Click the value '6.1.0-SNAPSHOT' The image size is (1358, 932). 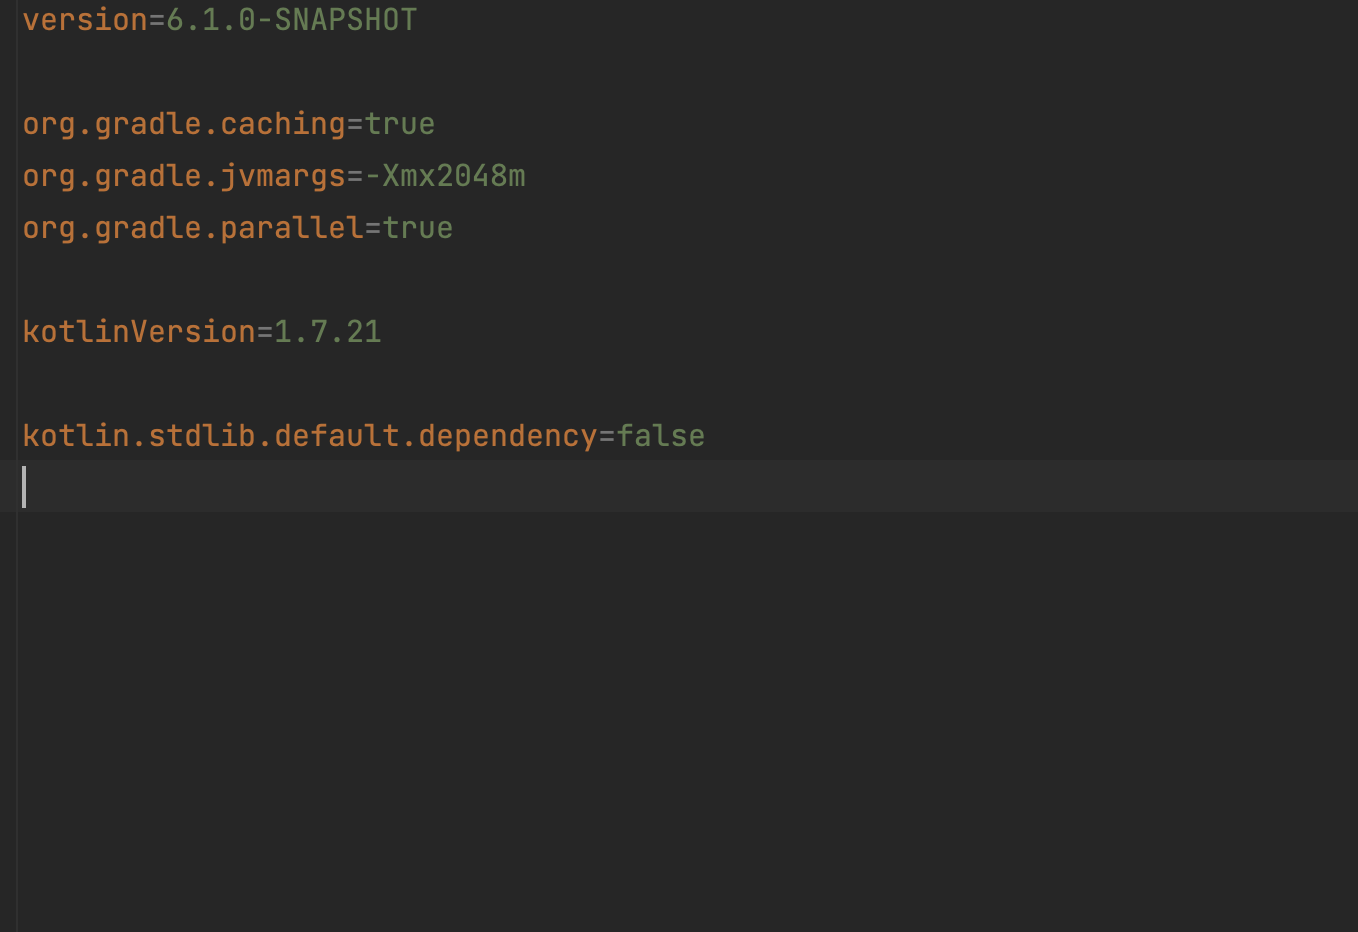tap(291, 20)
